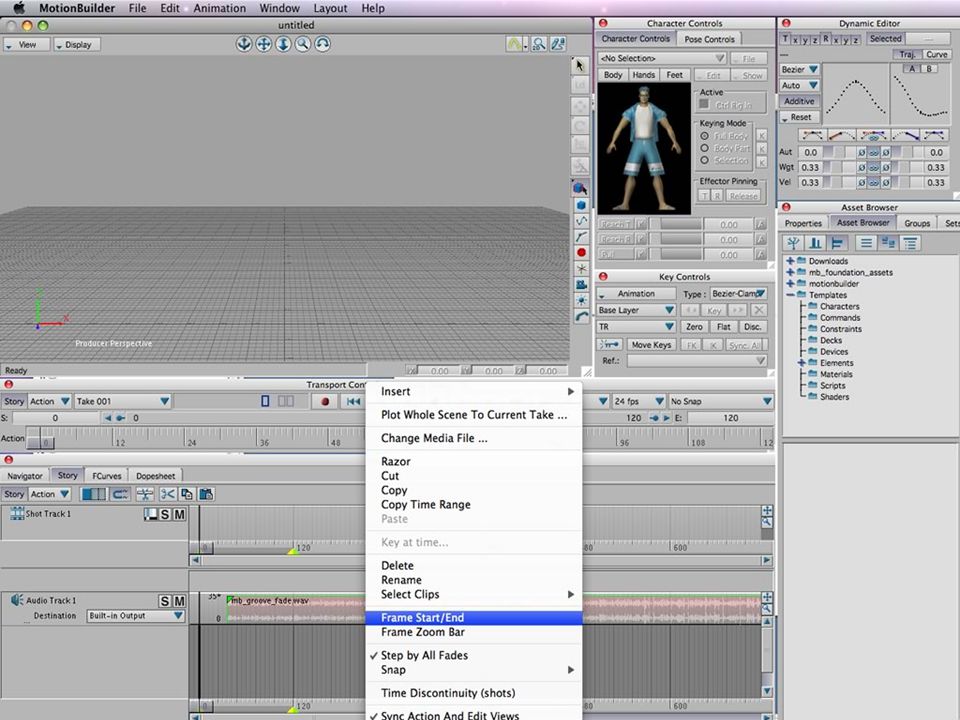This screenshot has height=720, width=960.
Task: Choose Frame Start/End from context menu
Action: click(x=473, y=618)
